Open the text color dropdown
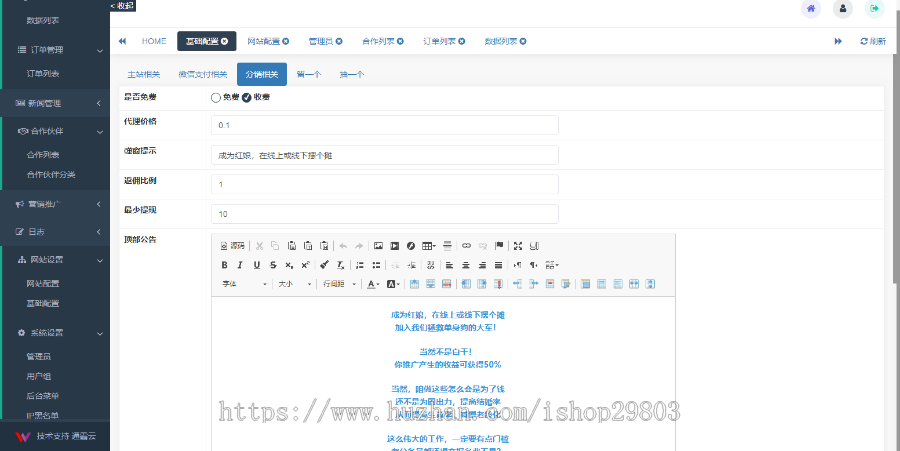 (x=374, y=284)
